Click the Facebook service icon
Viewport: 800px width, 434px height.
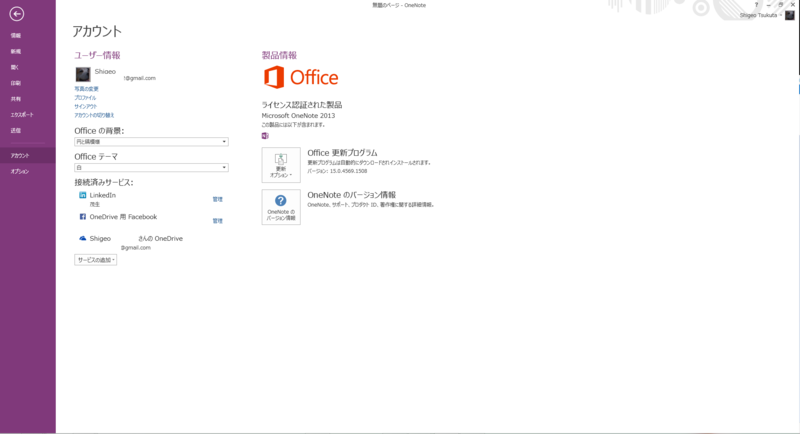tap(83, 217)
